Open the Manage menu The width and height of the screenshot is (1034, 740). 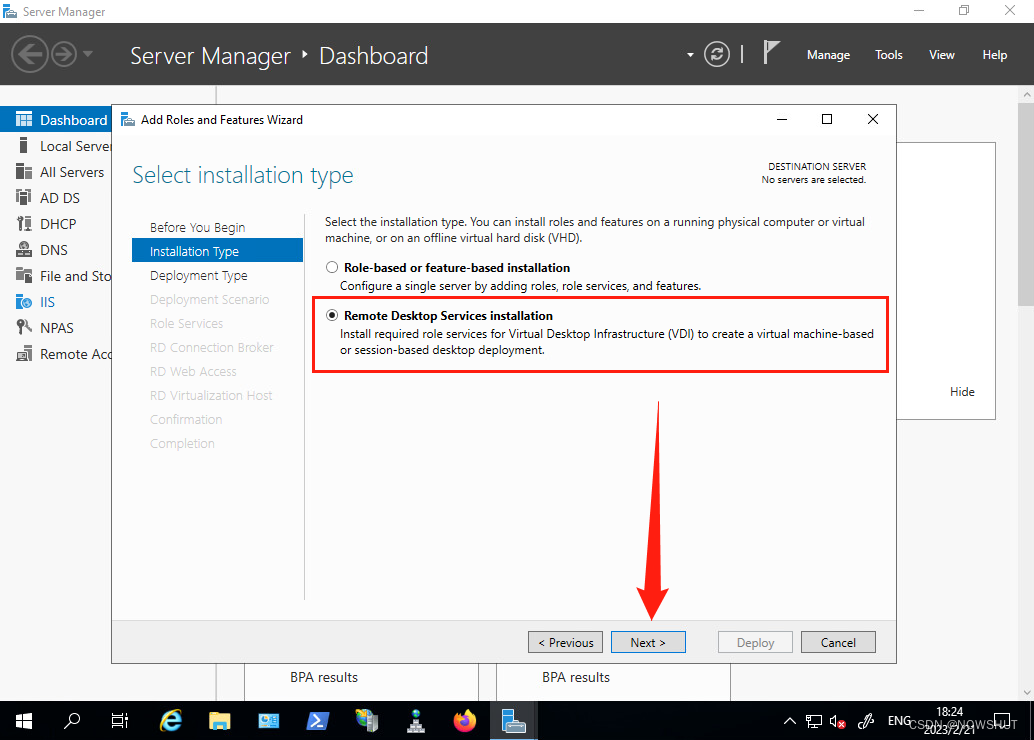pos(828,55)
